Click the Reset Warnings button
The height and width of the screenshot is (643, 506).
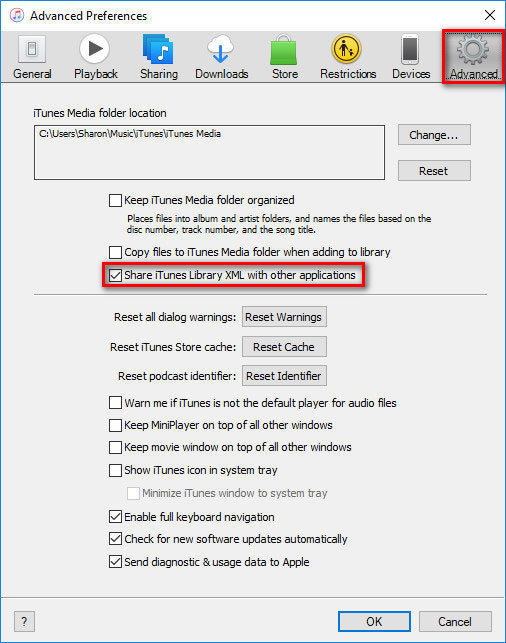(x=284, y=317)
